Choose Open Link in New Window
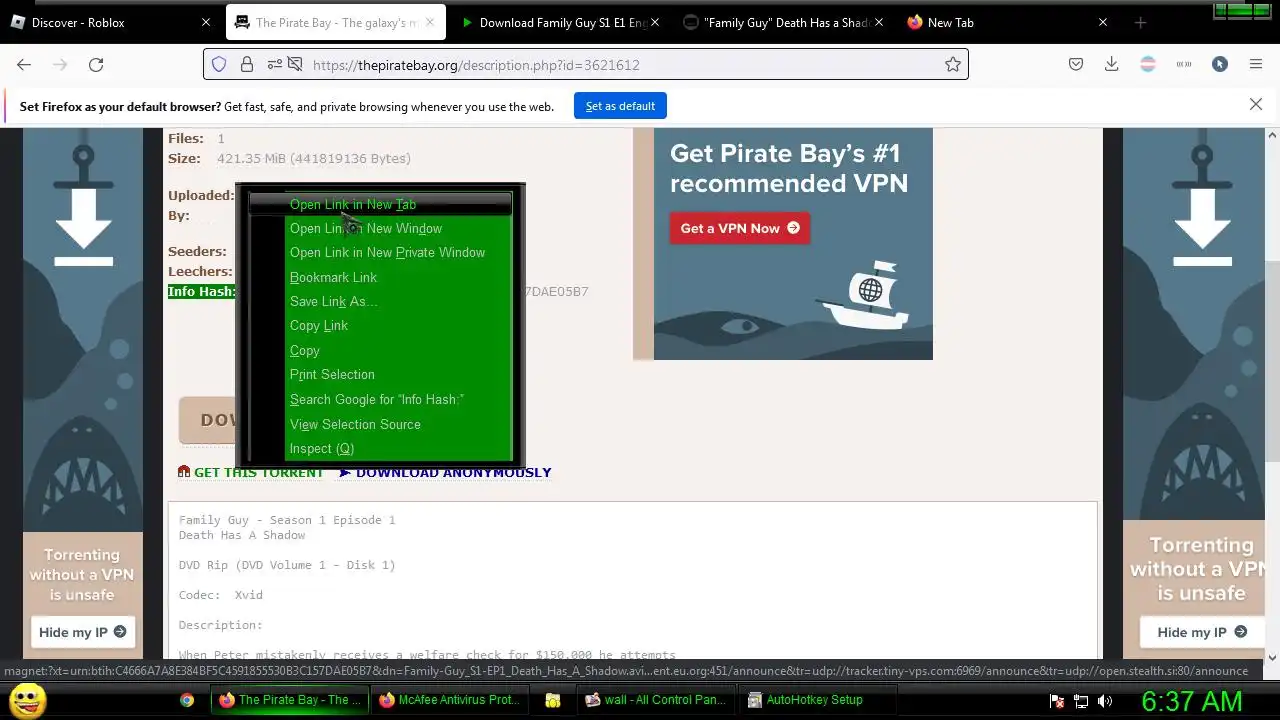The height and width of the screenshot is (720, 1280). point(380,228)
